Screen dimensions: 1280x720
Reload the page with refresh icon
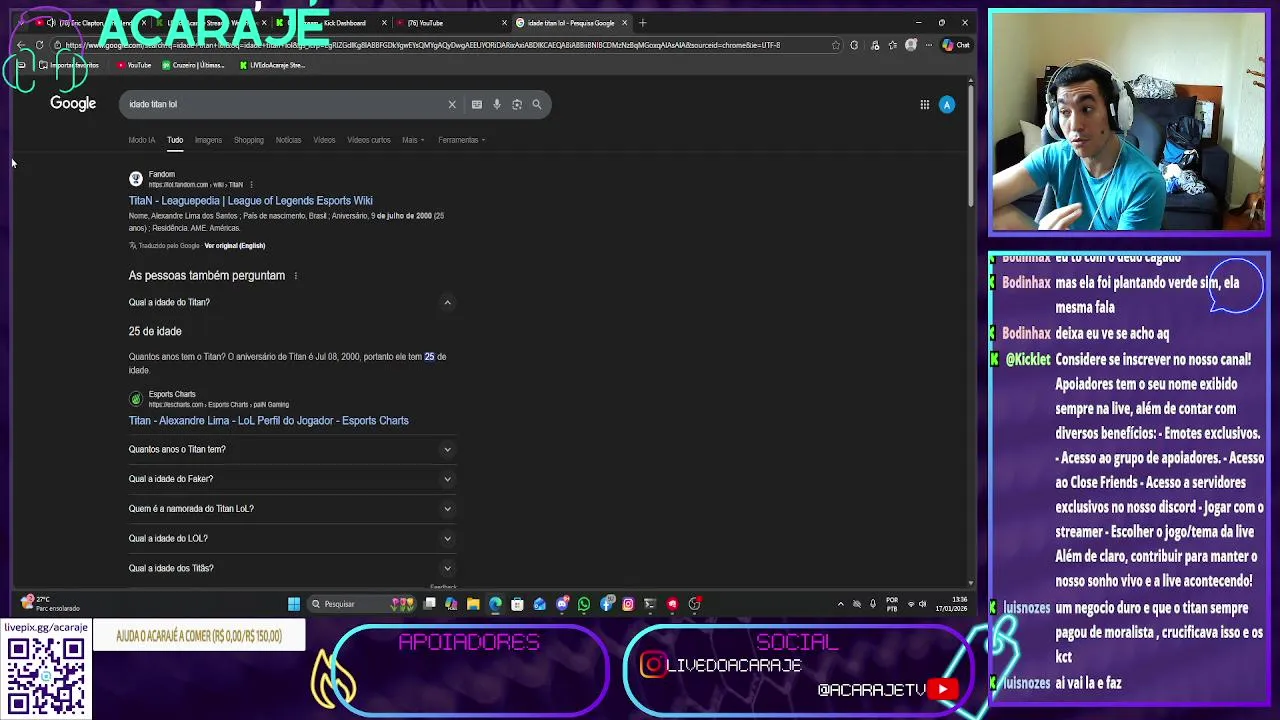pos(39,45)
